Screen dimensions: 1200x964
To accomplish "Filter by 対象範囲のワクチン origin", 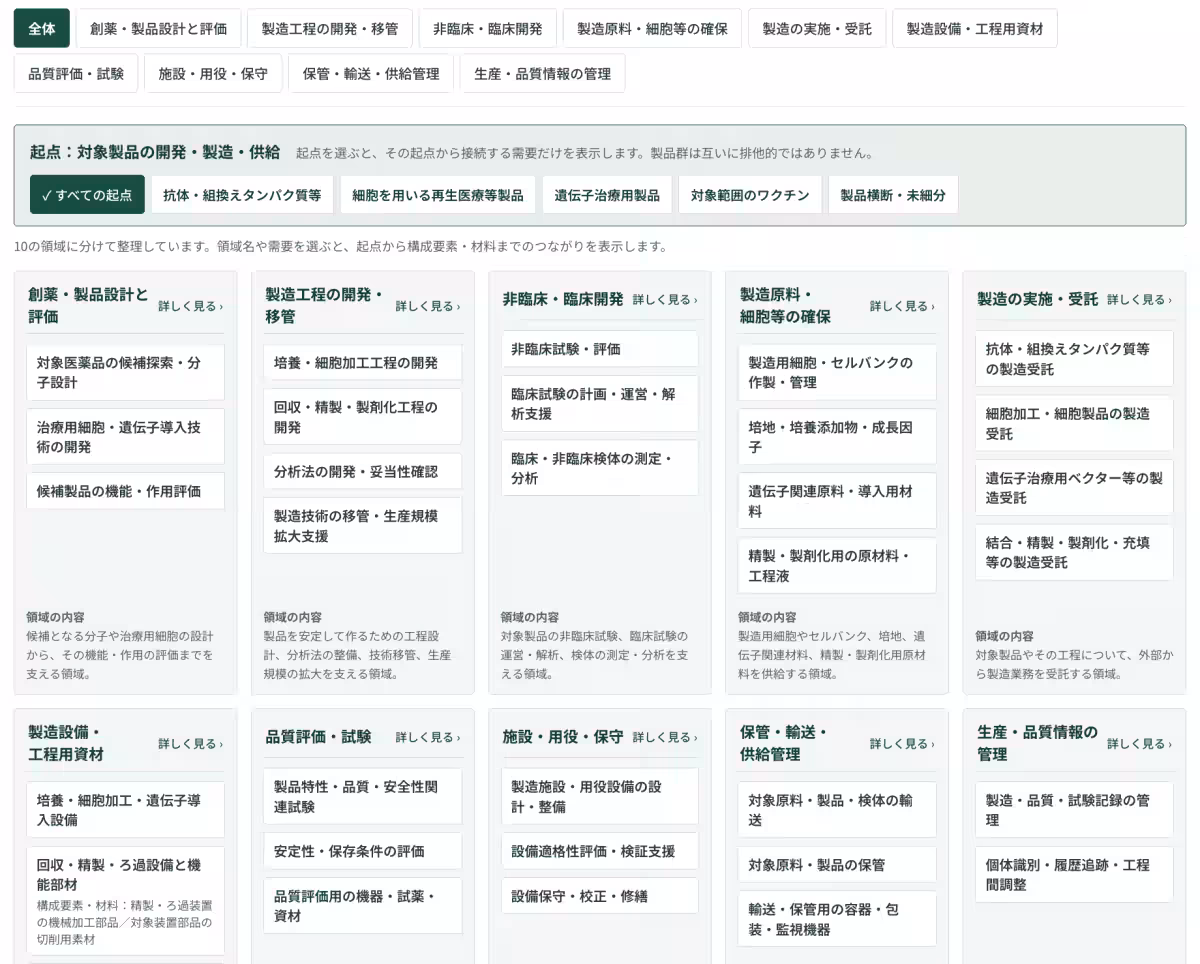I will [750, 195].
